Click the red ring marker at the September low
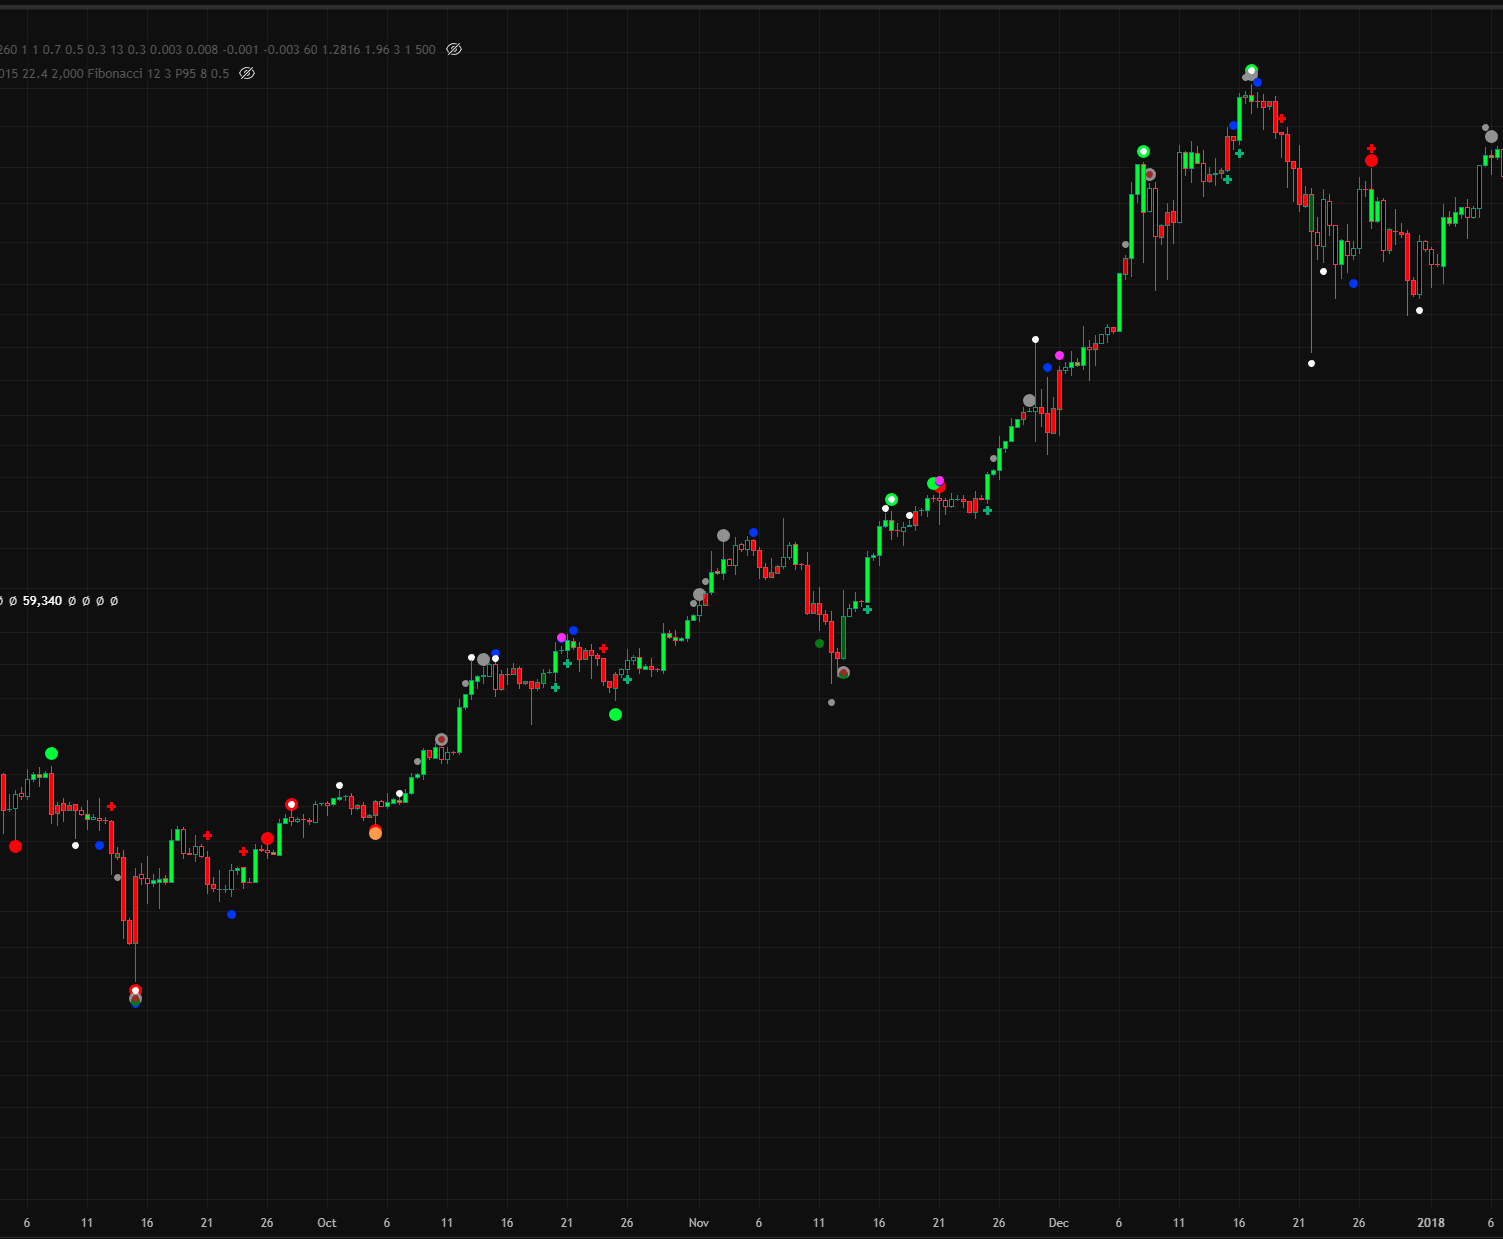Viewport: 1503px width, 1239px height. click(135, 991)
